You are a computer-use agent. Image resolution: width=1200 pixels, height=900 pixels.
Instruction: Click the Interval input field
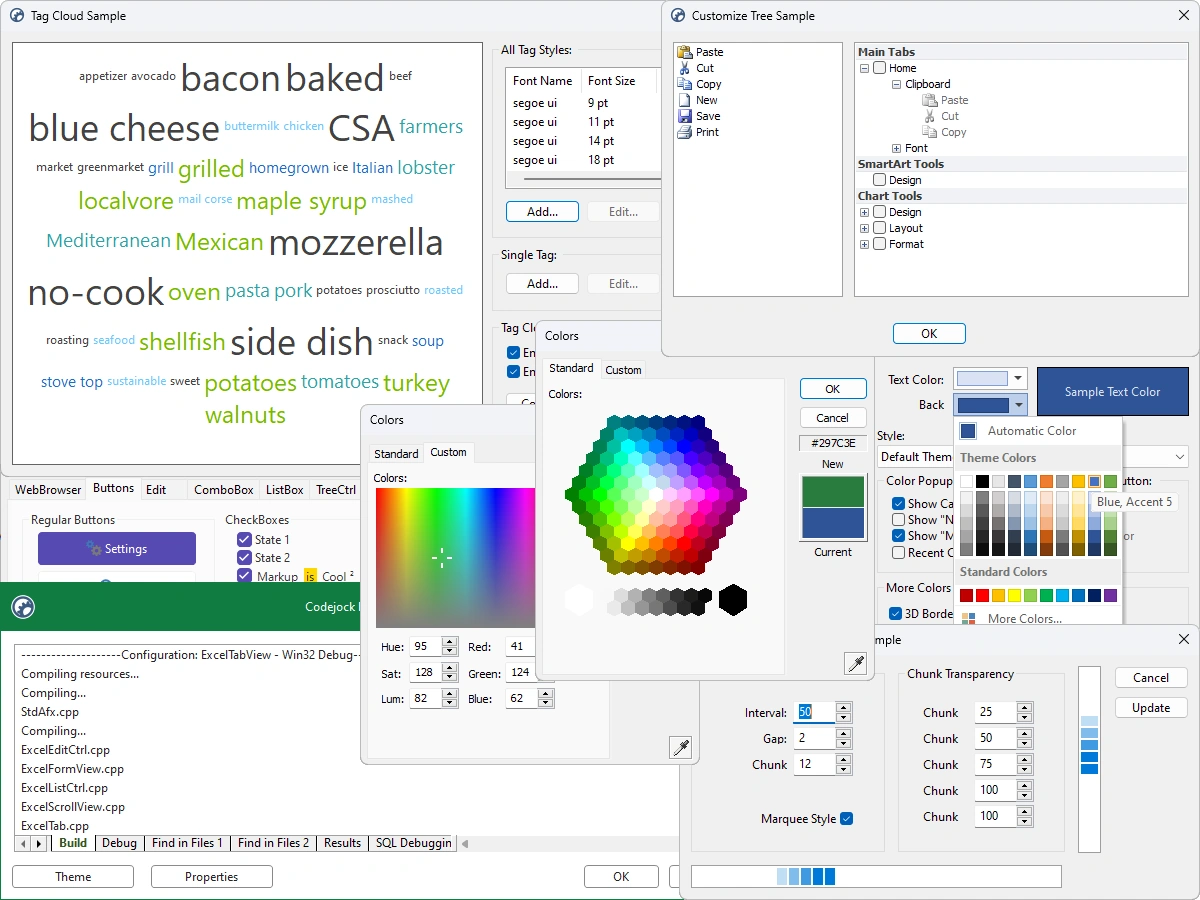pyautogui.click(x=814, y=713)
